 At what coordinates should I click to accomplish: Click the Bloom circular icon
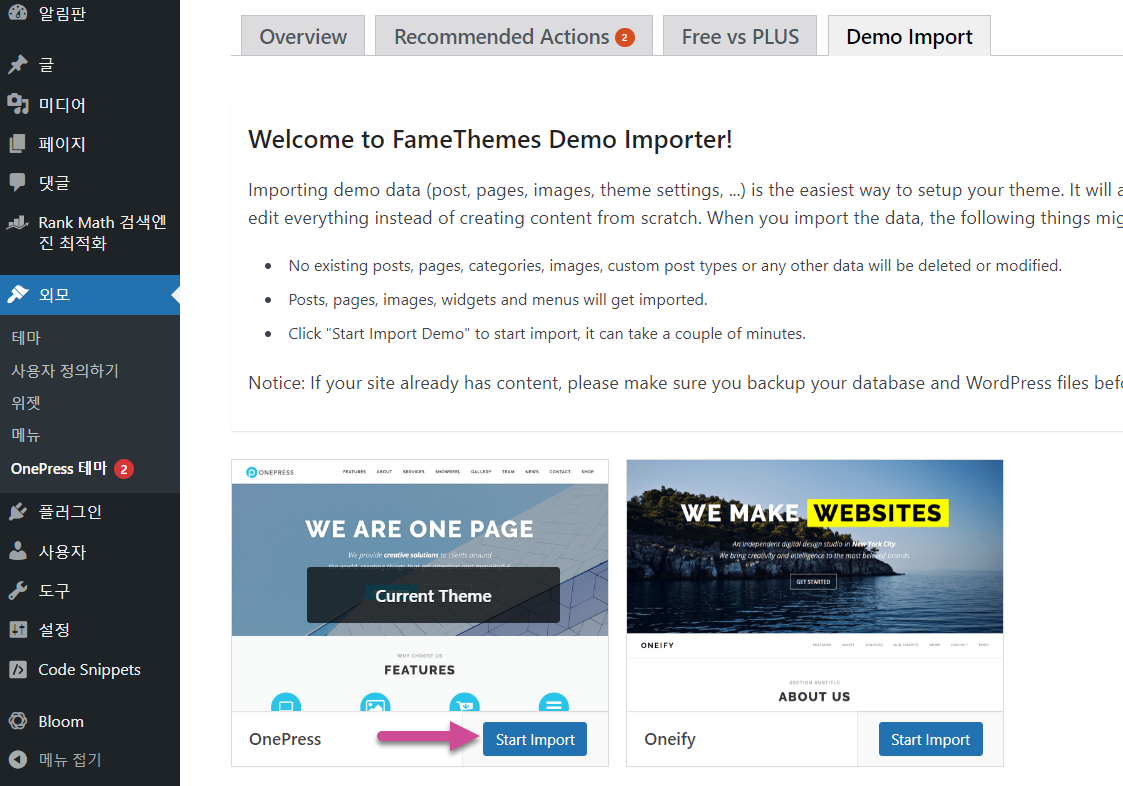[x=18, y=721]
